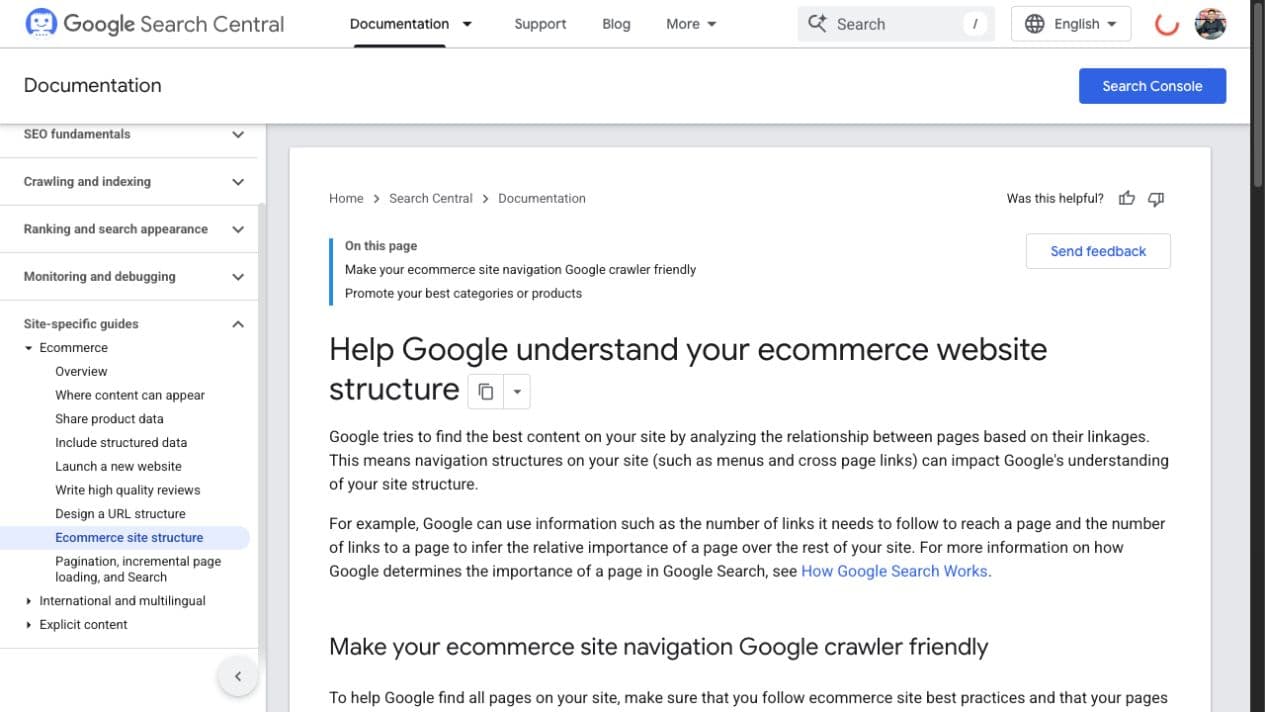Click the Documentation header title

92,86
